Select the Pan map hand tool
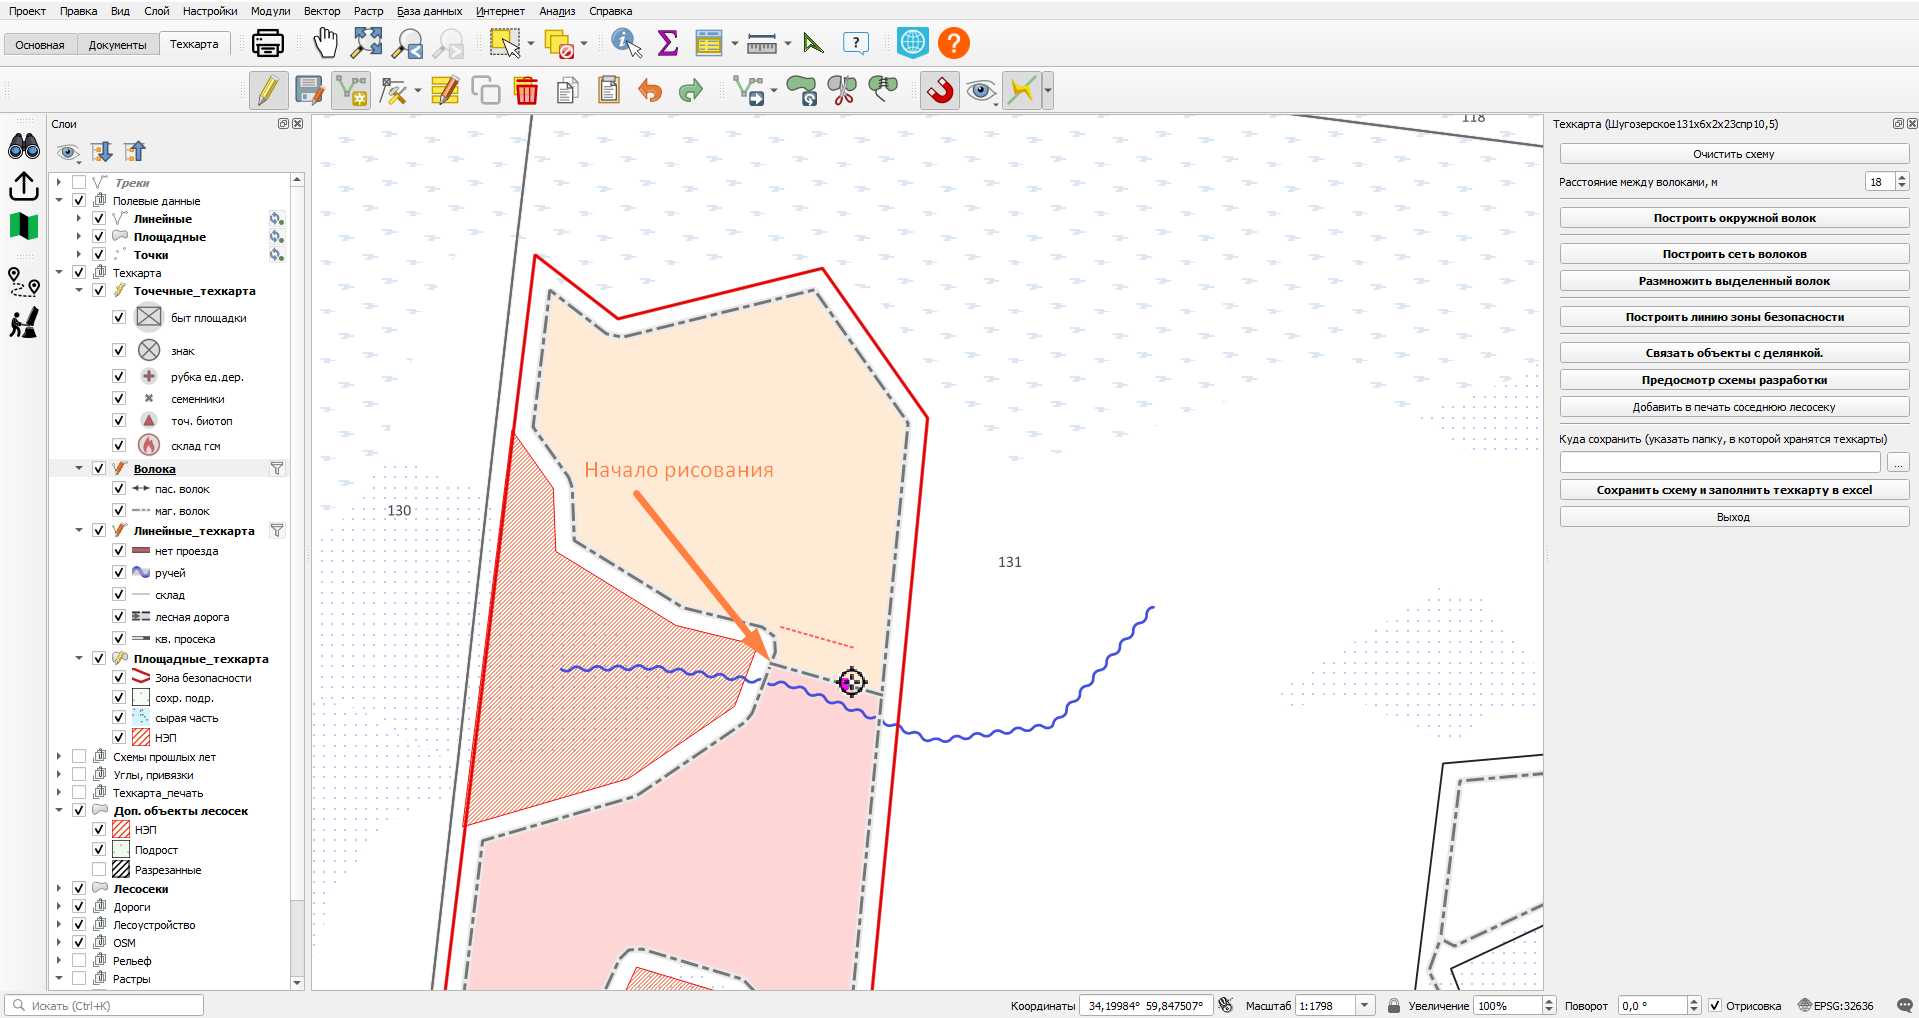The height and width of the screenshot is (1018, 1919). 326,43
